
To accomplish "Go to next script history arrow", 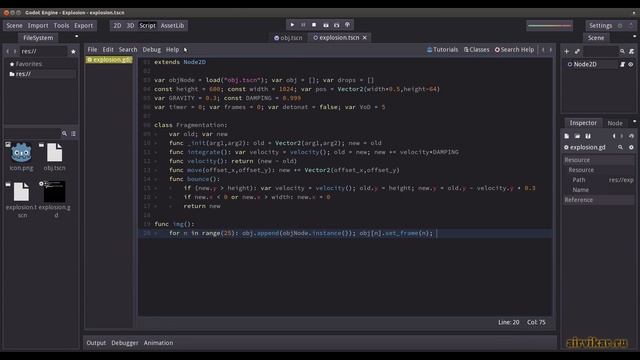I will [551, 49].
